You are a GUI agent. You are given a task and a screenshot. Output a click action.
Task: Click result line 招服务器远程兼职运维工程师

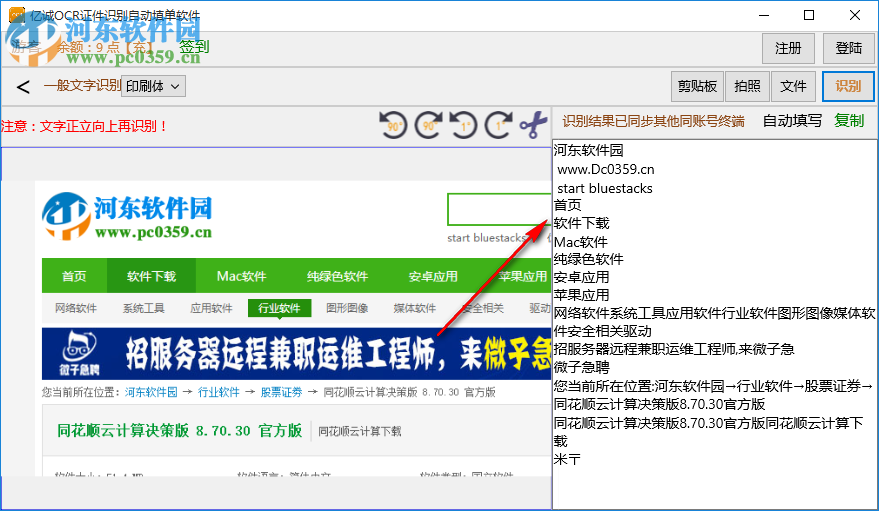(674, 350)
